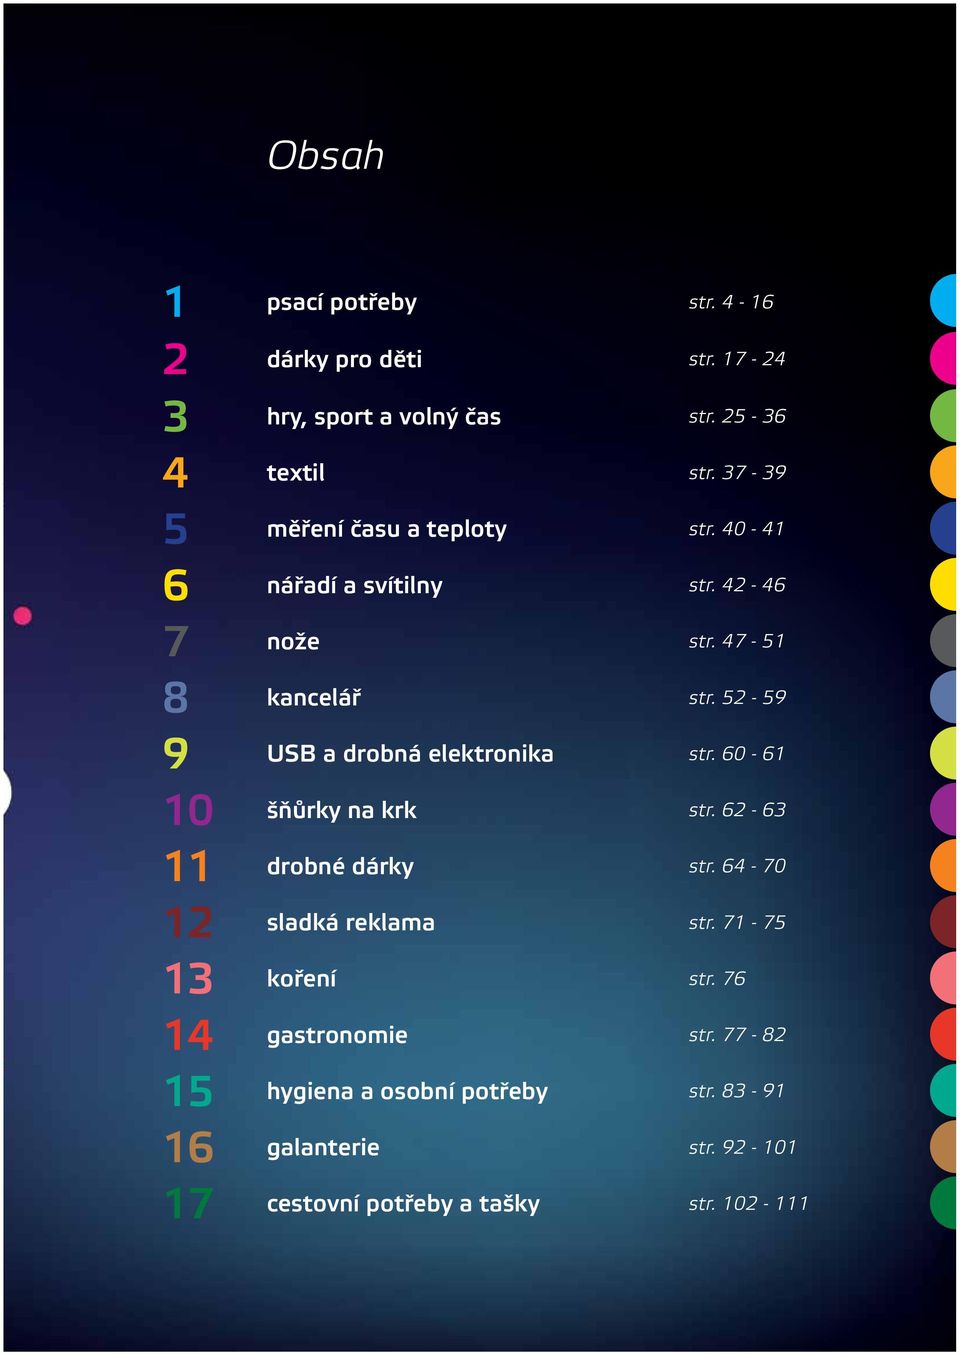Click page range str. 92 - 101
Viewport: 960px width, 1354px height.
tap(742, 1147)
